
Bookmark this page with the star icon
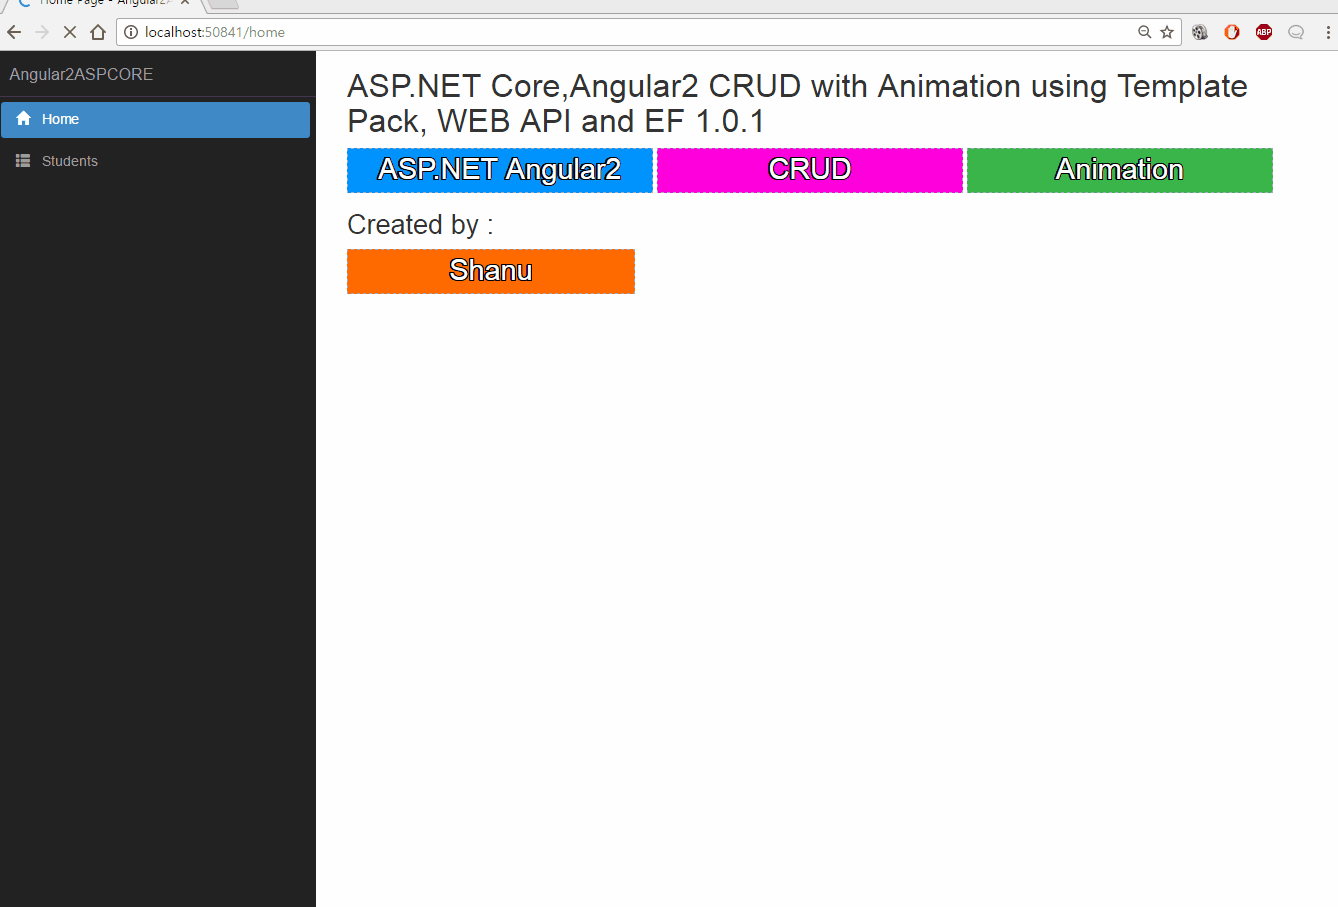(1167, 32)
